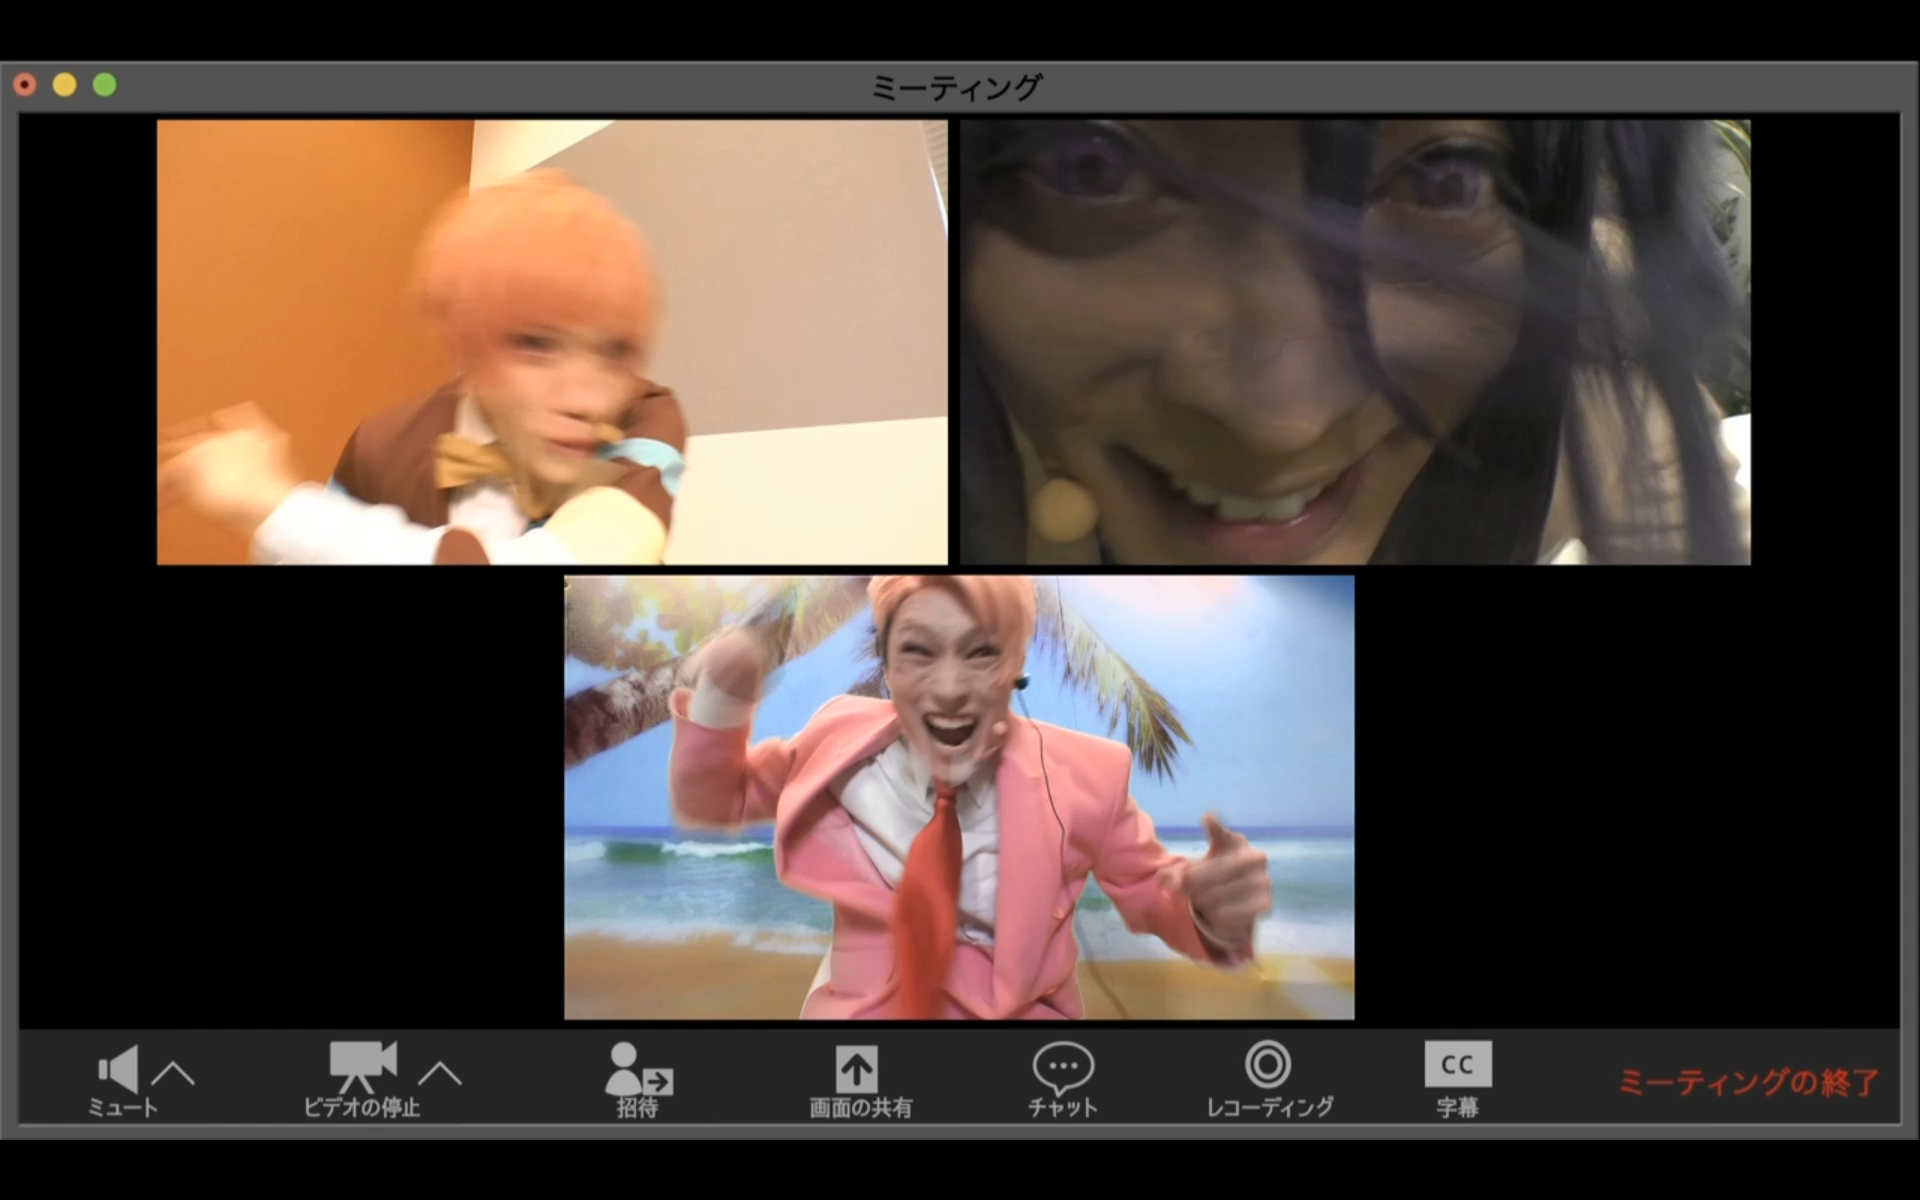Select the pink suit beach background video tile
The height and width of the screenshot is (1200, 1920).
pyautogui.click(x=959, y=797)
